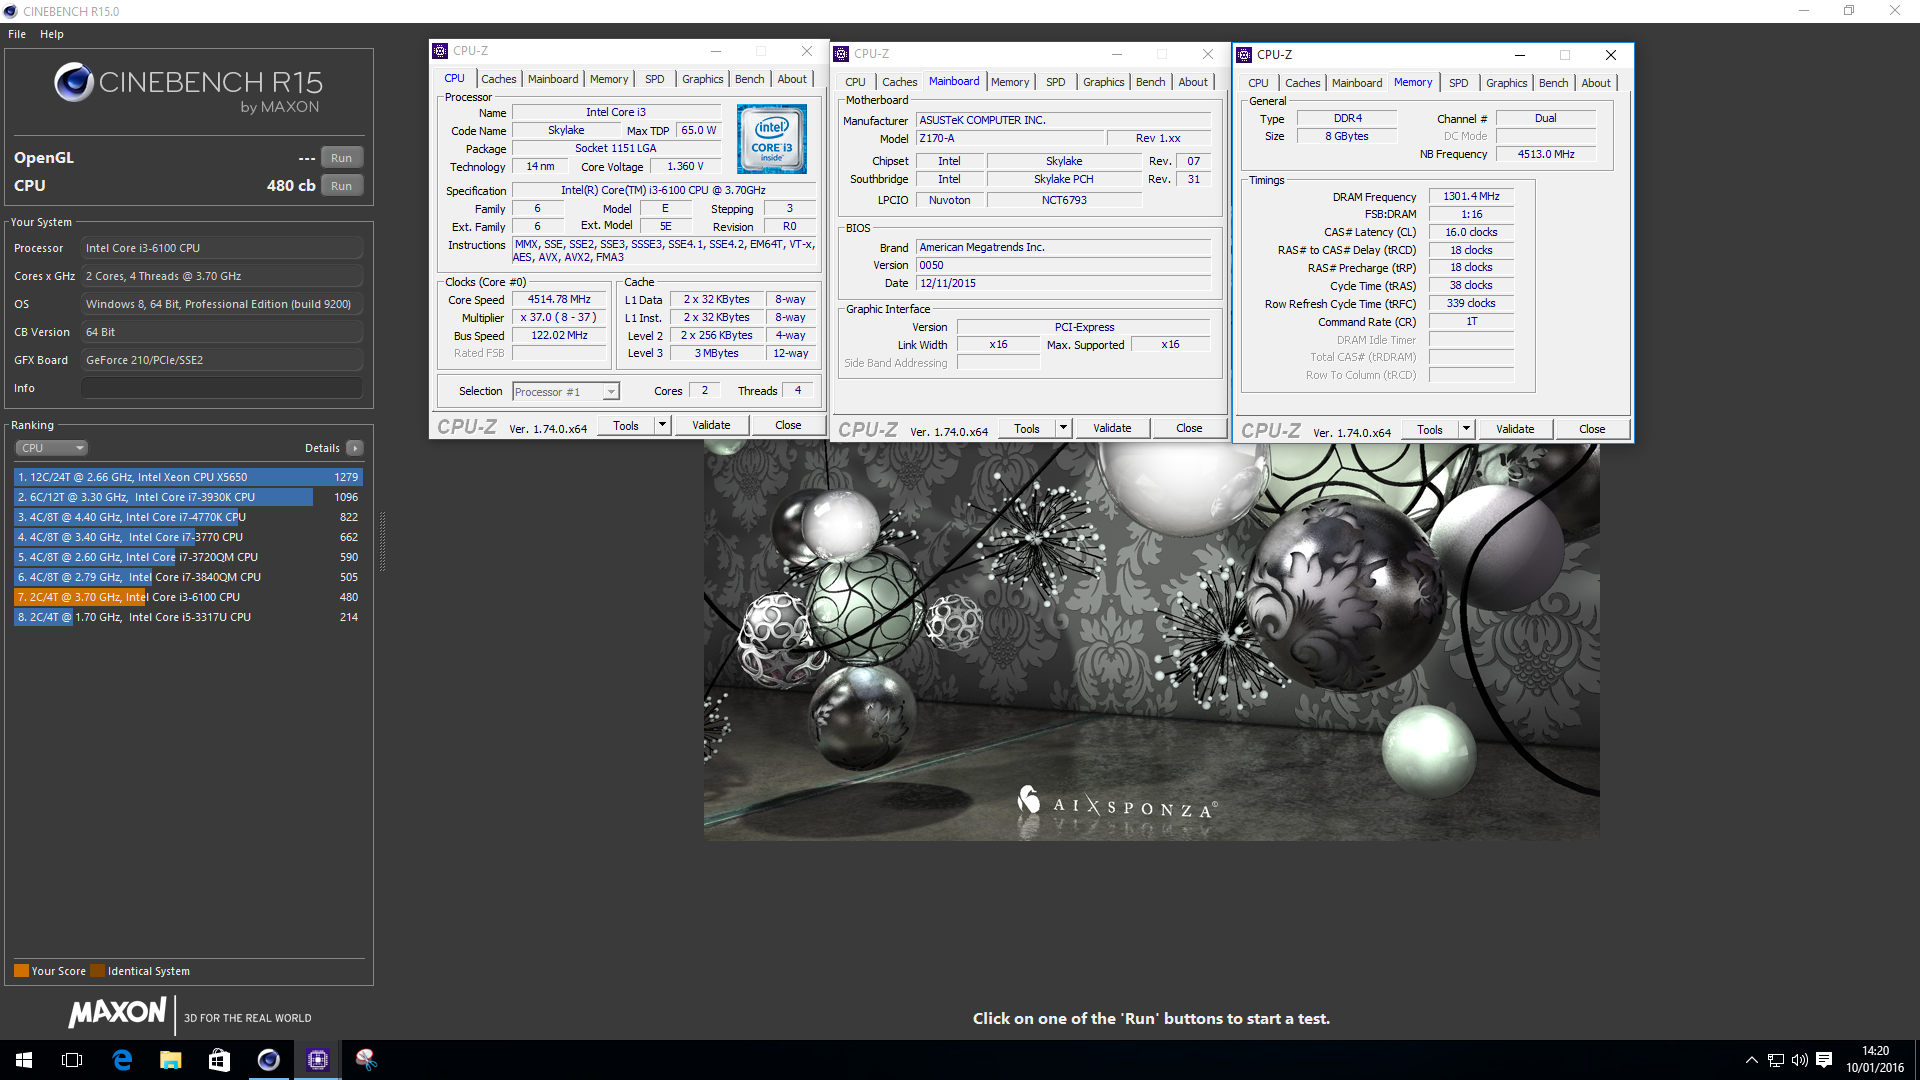
Task: Click Validate in Mainboard window
Action: [1112, 428]
